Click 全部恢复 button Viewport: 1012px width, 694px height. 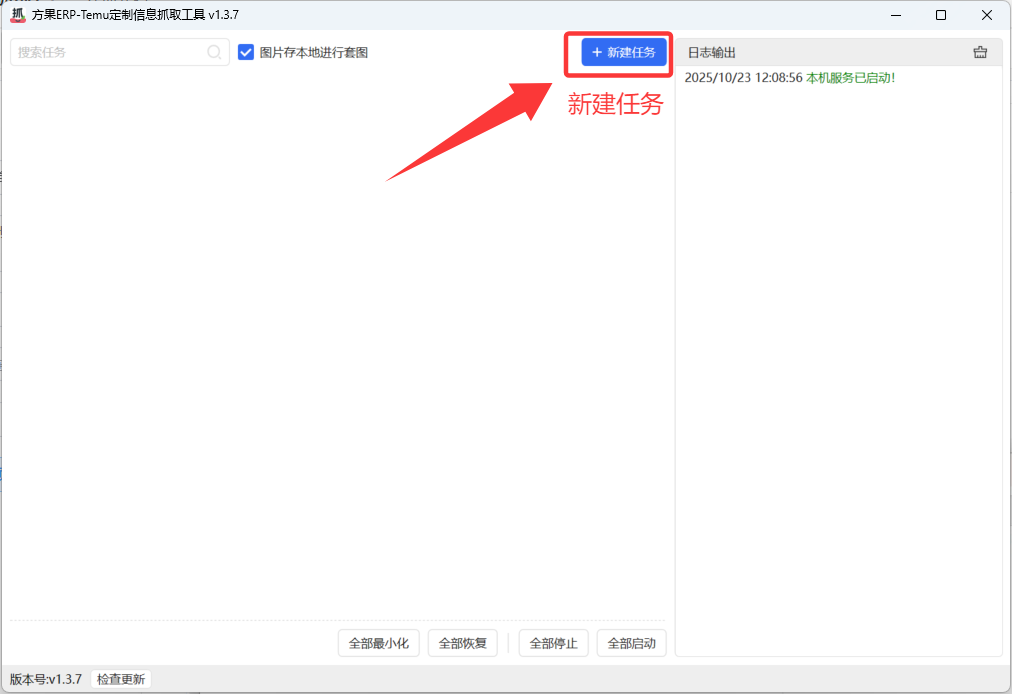(x=463, y=643)
